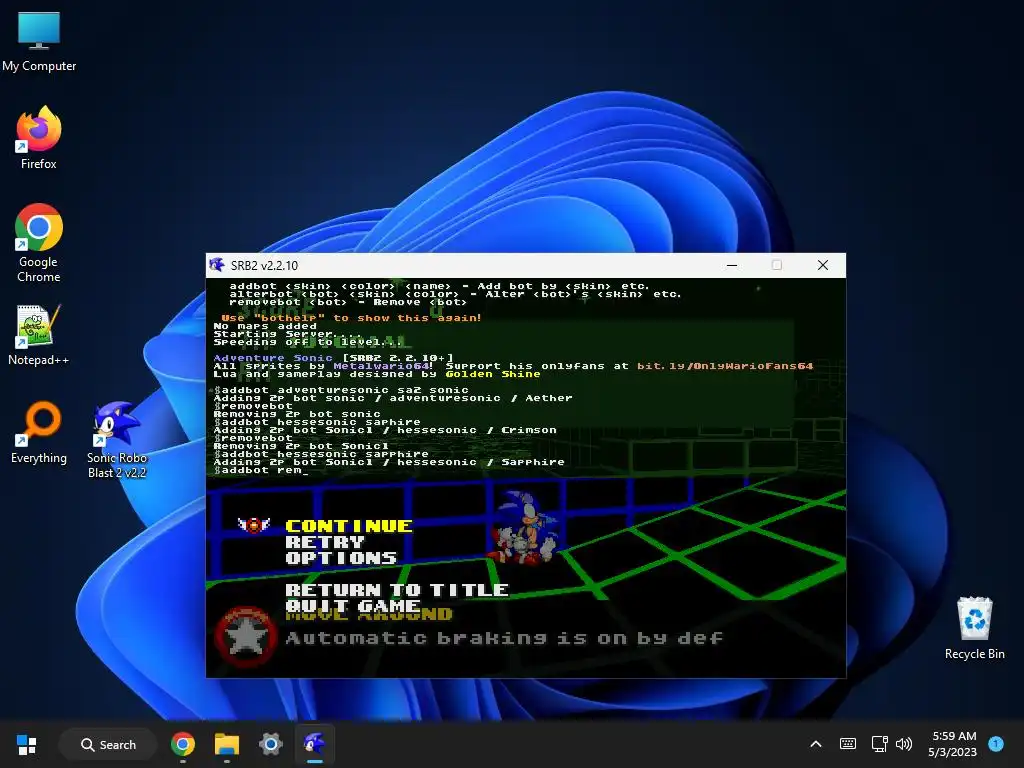This screenshot has width=1024, height=768.
Task: Open the volume tray icon
Action: pyautogui.click(x=904, y=744)
